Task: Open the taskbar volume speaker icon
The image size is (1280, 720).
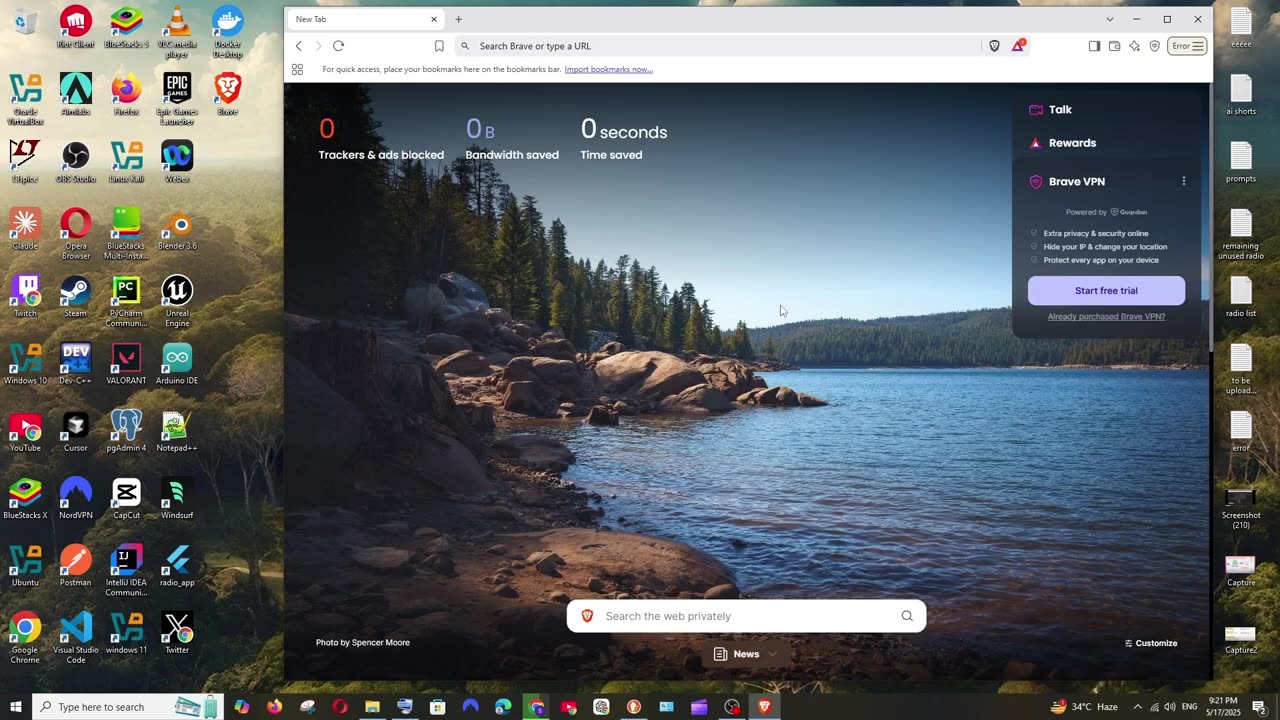Action: 1170,707
